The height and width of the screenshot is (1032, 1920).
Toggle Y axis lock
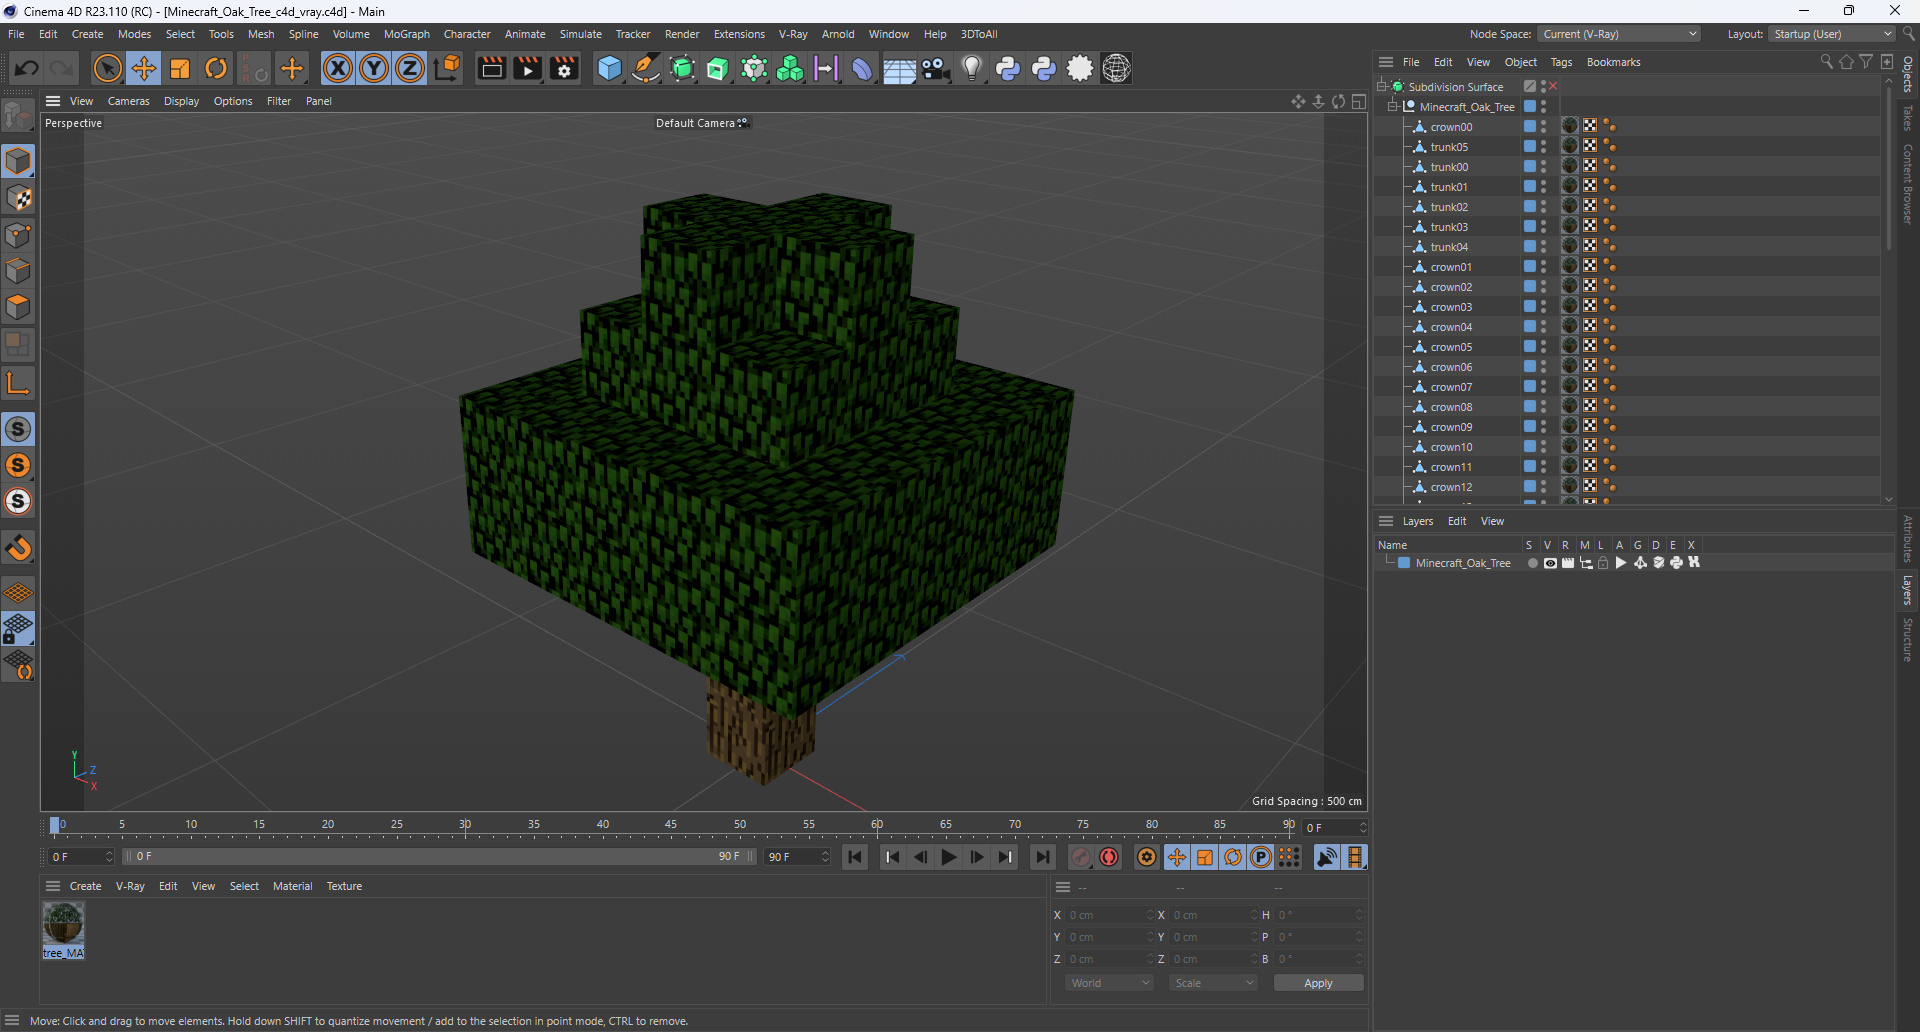coord(374,68)
